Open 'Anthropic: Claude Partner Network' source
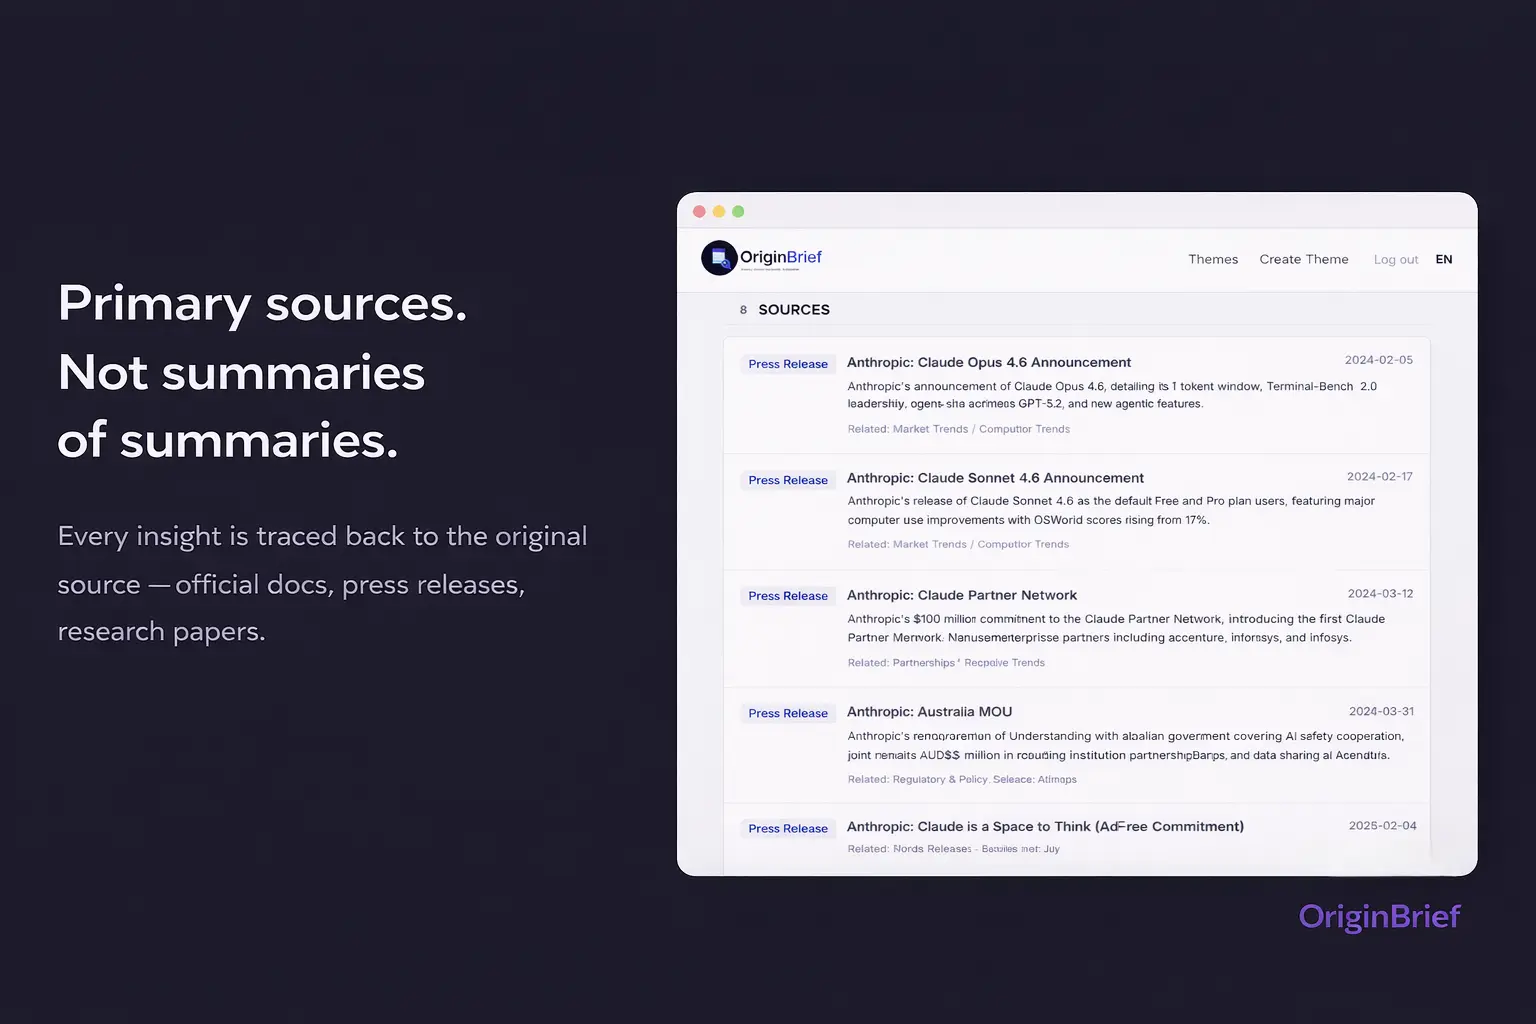The width and height of the screenshot is (1536, 1024). [x=962, y=595]
